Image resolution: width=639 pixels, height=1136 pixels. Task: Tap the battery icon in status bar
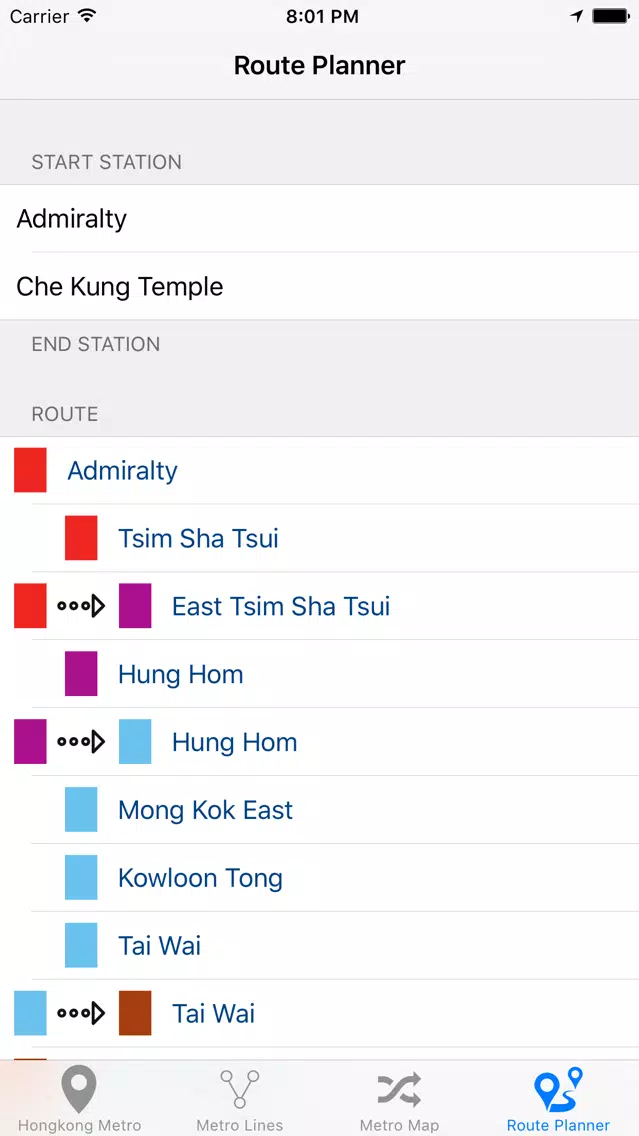pyautogui.click(x=610, y=16)
